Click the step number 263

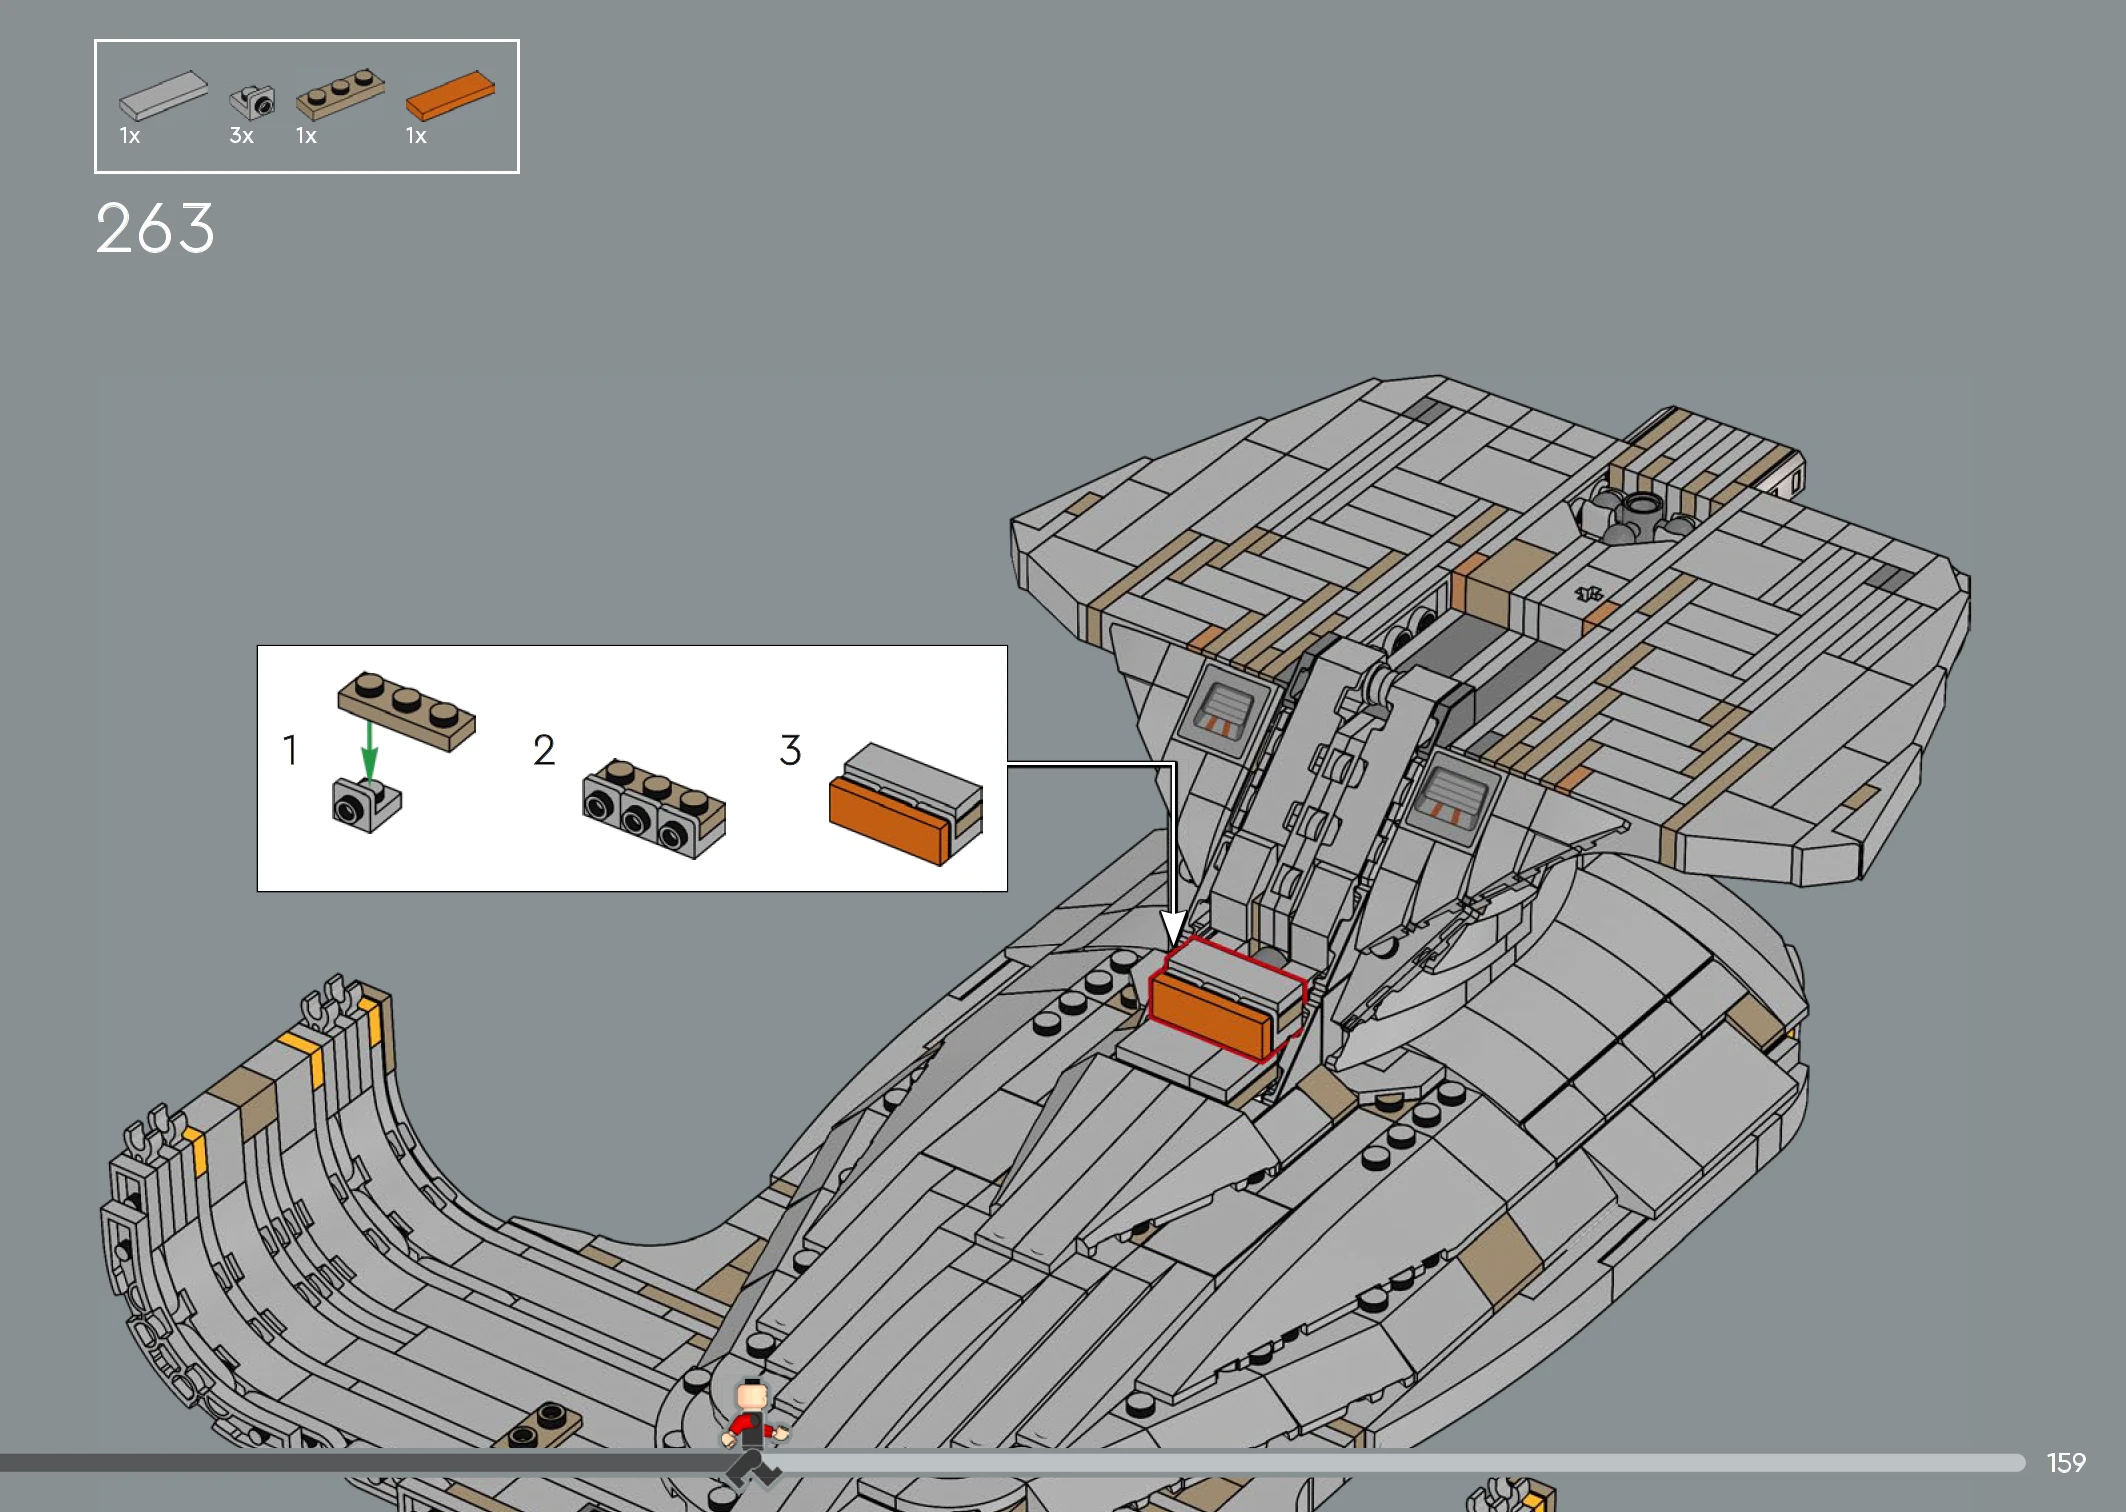(x=155, y=229)
